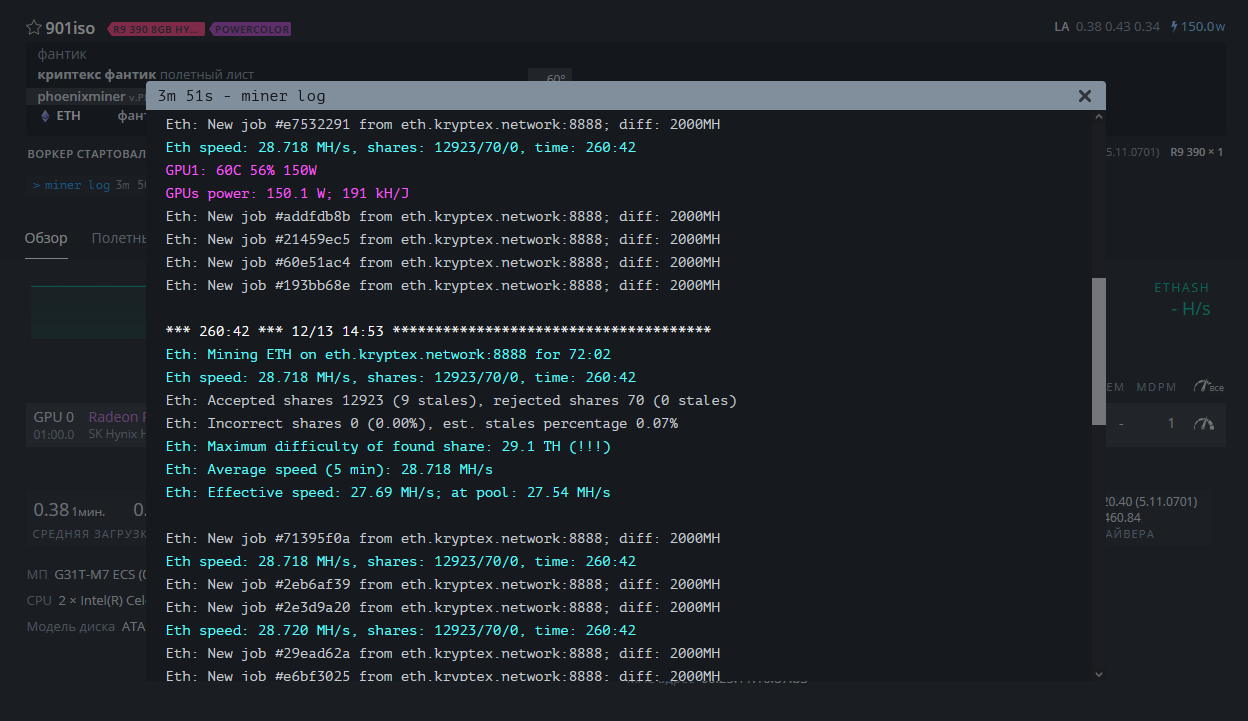This screenshot has height=721, width=1248.
Task: Click log line "New job #71395f0a"
Action: click(x=443, y=539)
